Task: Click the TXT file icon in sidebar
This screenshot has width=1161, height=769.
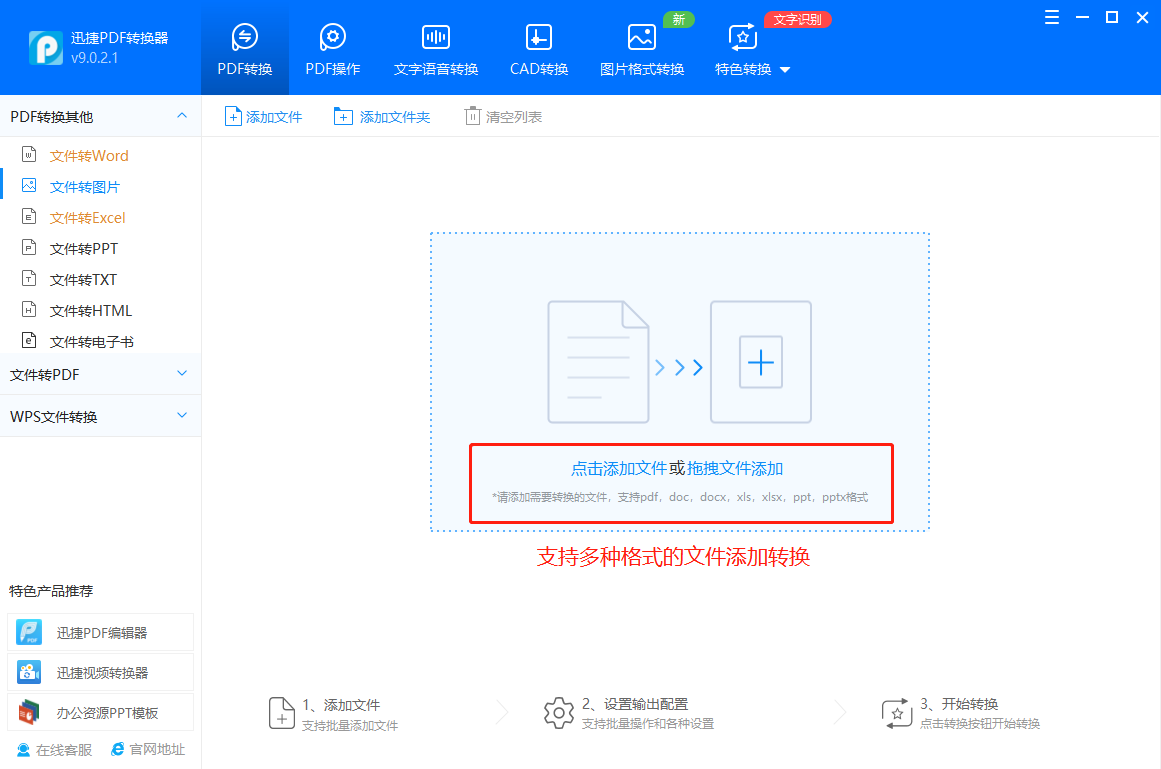Action: 29,278
